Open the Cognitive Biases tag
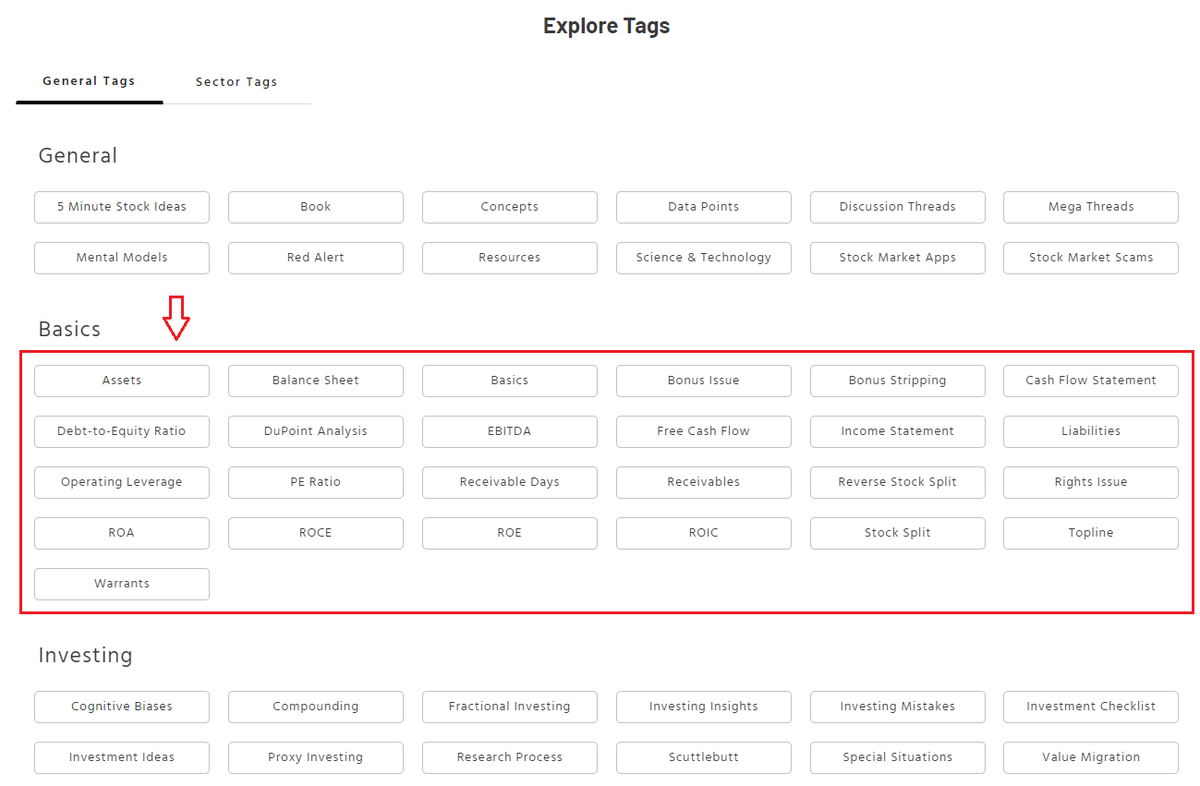The image size is (1200, 786). (x=121, y=707)
